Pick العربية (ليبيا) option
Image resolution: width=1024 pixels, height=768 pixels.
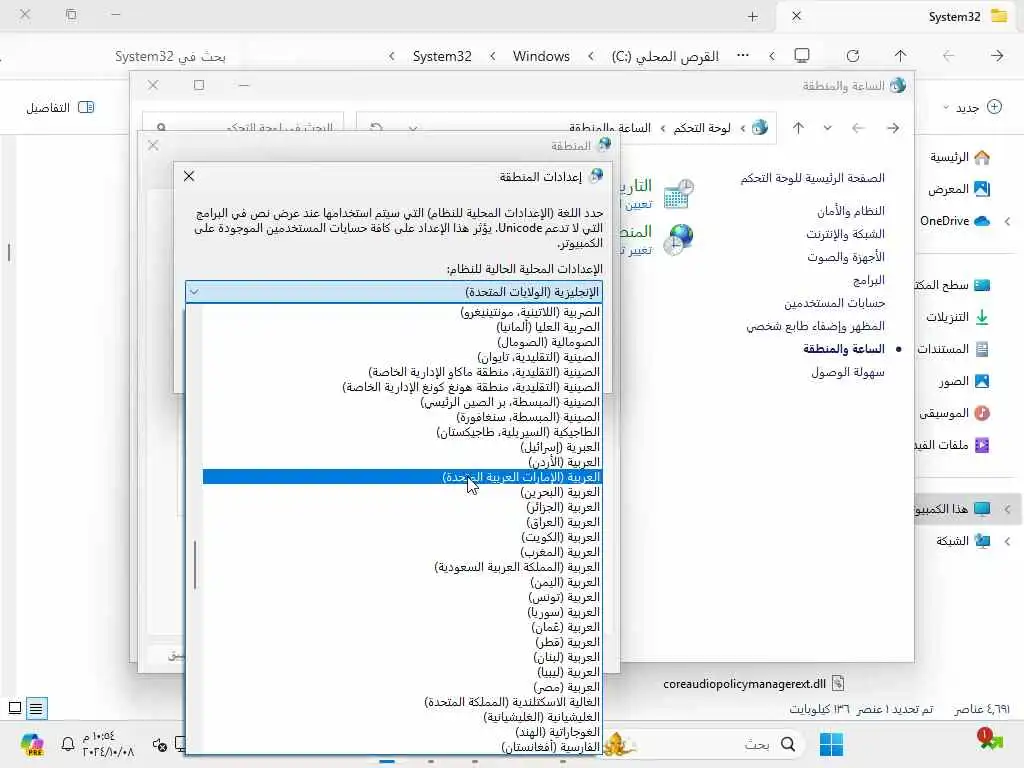tap(402, 673)
